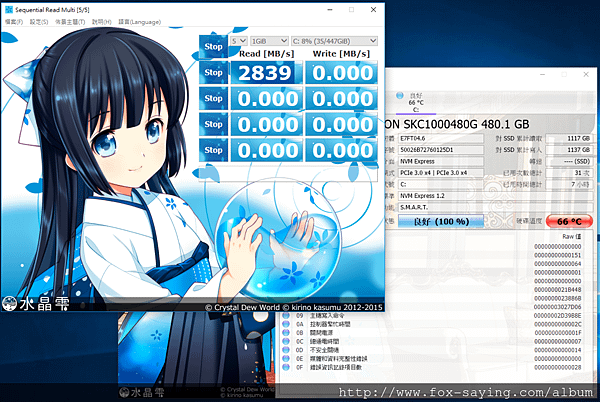600x402 pixels.
Task: Click the status orb of SMART attribute 0E
Action: [286, 358]
